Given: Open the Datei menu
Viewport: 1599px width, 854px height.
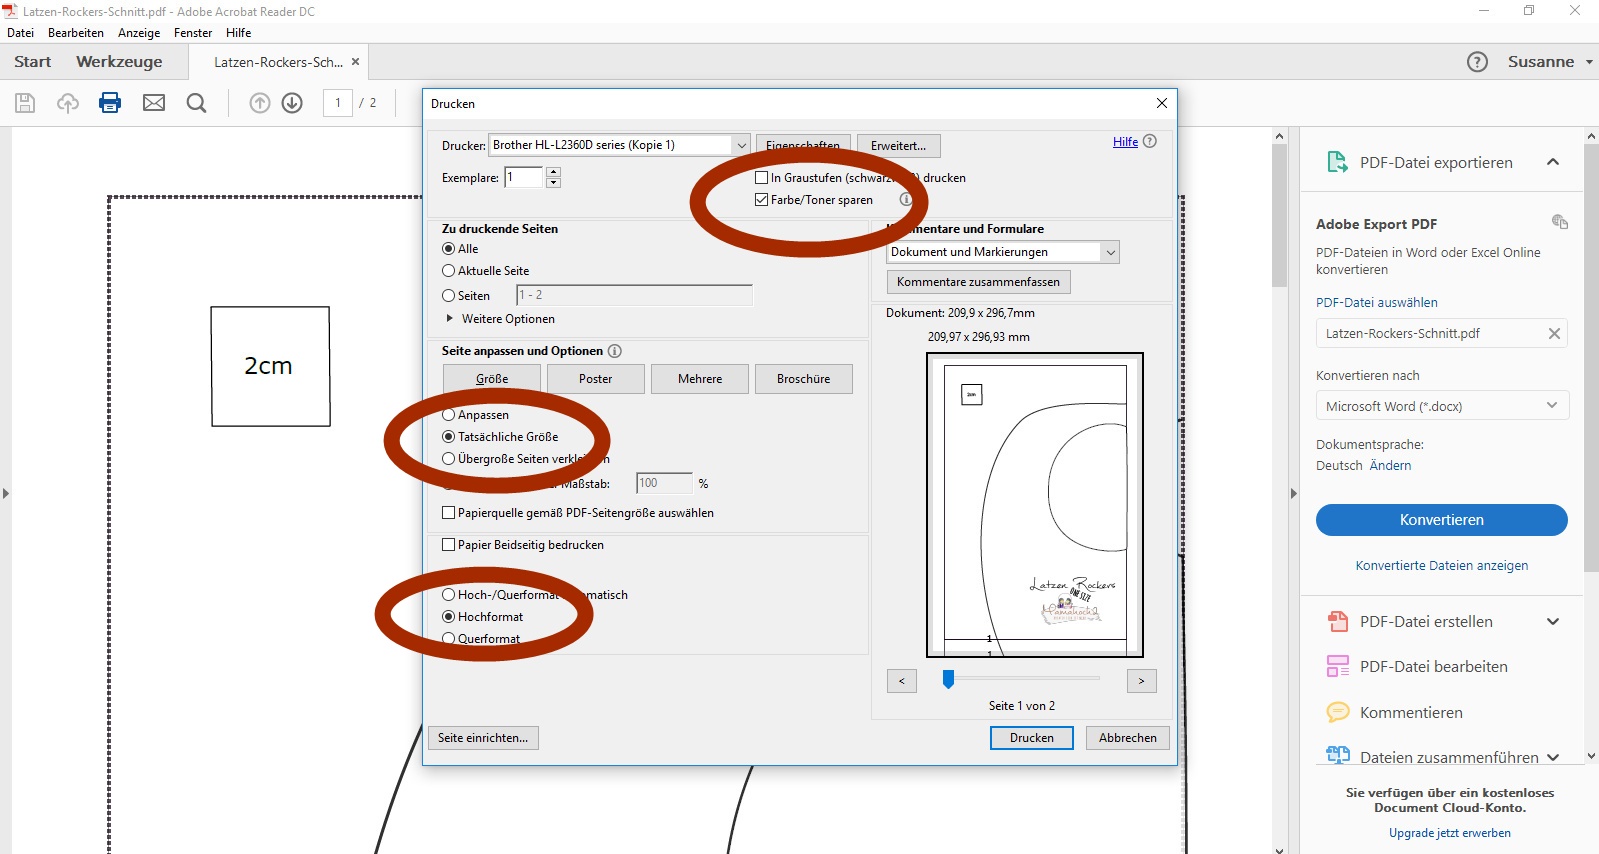Looking at the screenshot, I should pyautogui.click(x=20, y=33).
